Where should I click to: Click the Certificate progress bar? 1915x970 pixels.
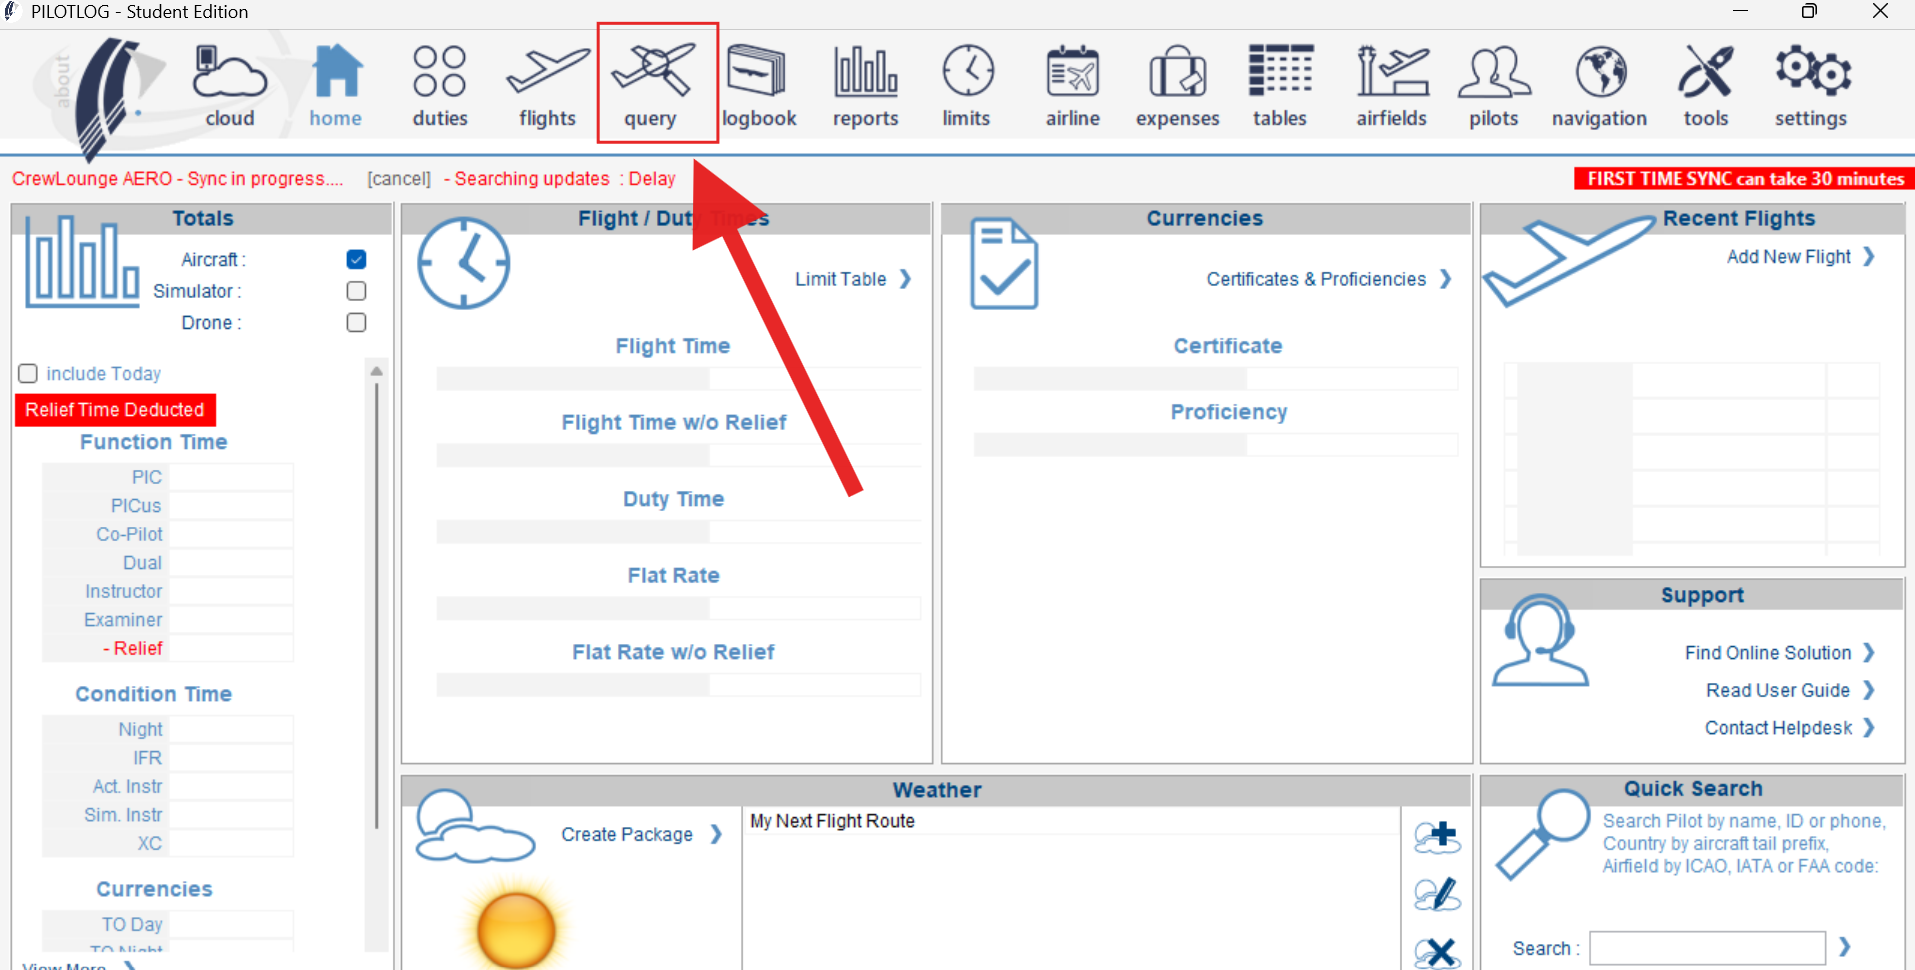1216,379
